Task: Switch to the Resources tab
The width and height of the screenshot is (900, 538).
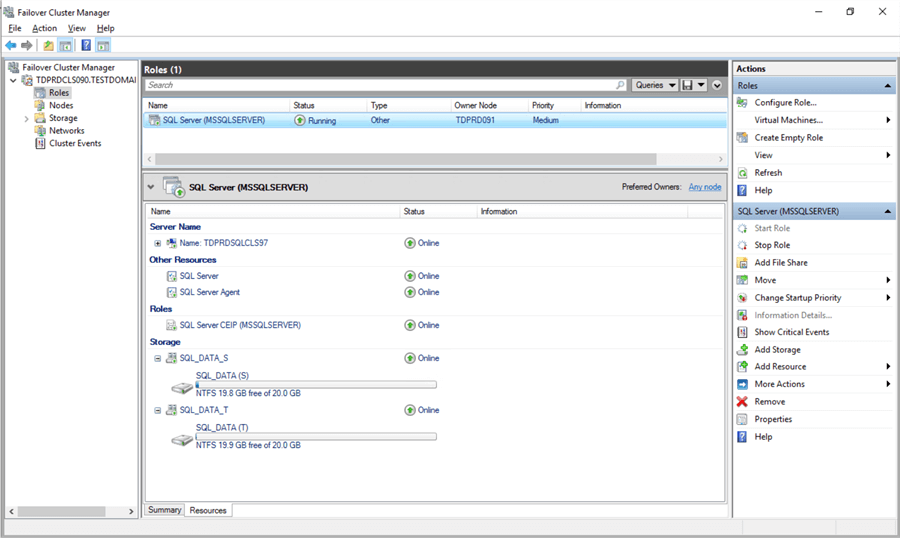Action: pos(208,510)
